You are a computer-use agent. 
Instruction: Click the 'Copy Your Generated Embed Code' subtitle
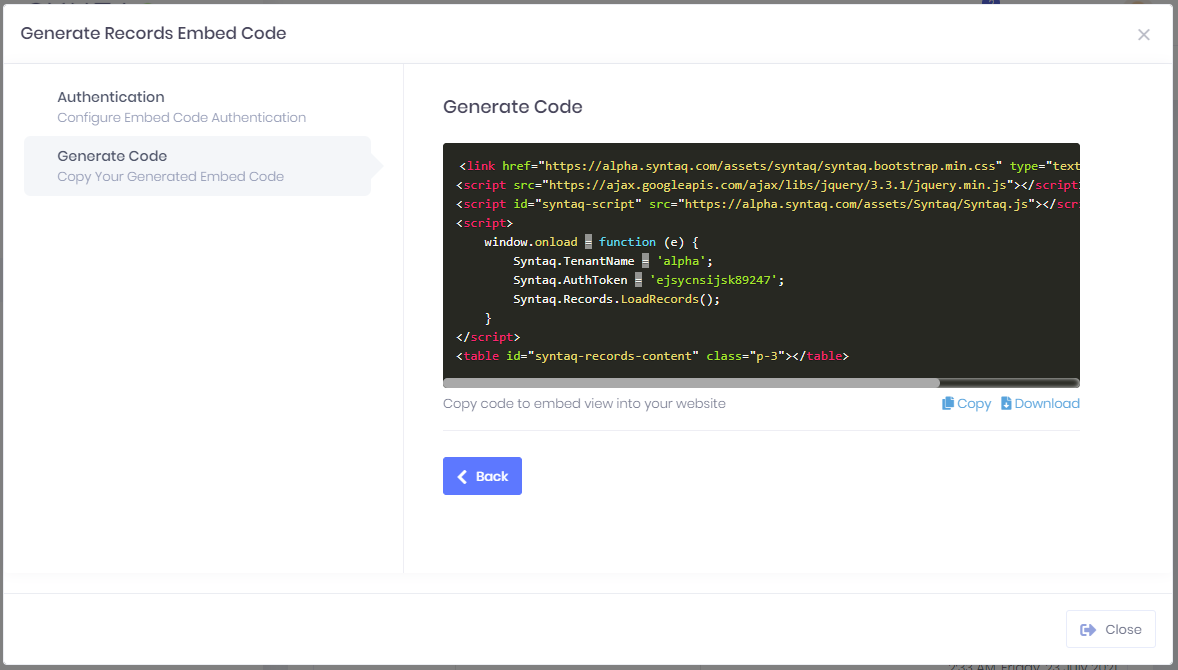click(171, 177)
